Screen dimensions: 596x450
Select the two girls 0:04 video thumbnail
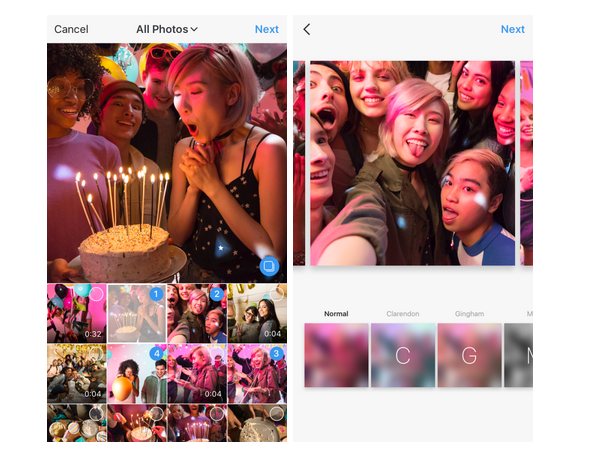coord(257,313)
